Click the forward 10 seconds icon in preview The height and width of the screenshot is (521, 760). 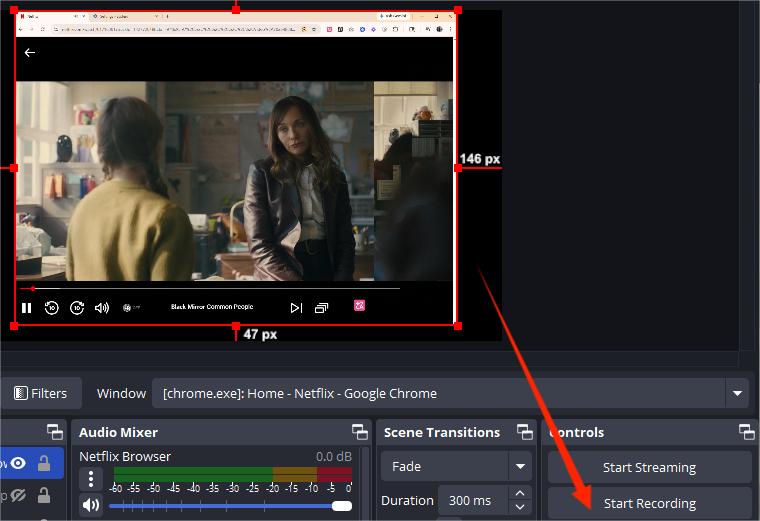(x=77, y=308)
